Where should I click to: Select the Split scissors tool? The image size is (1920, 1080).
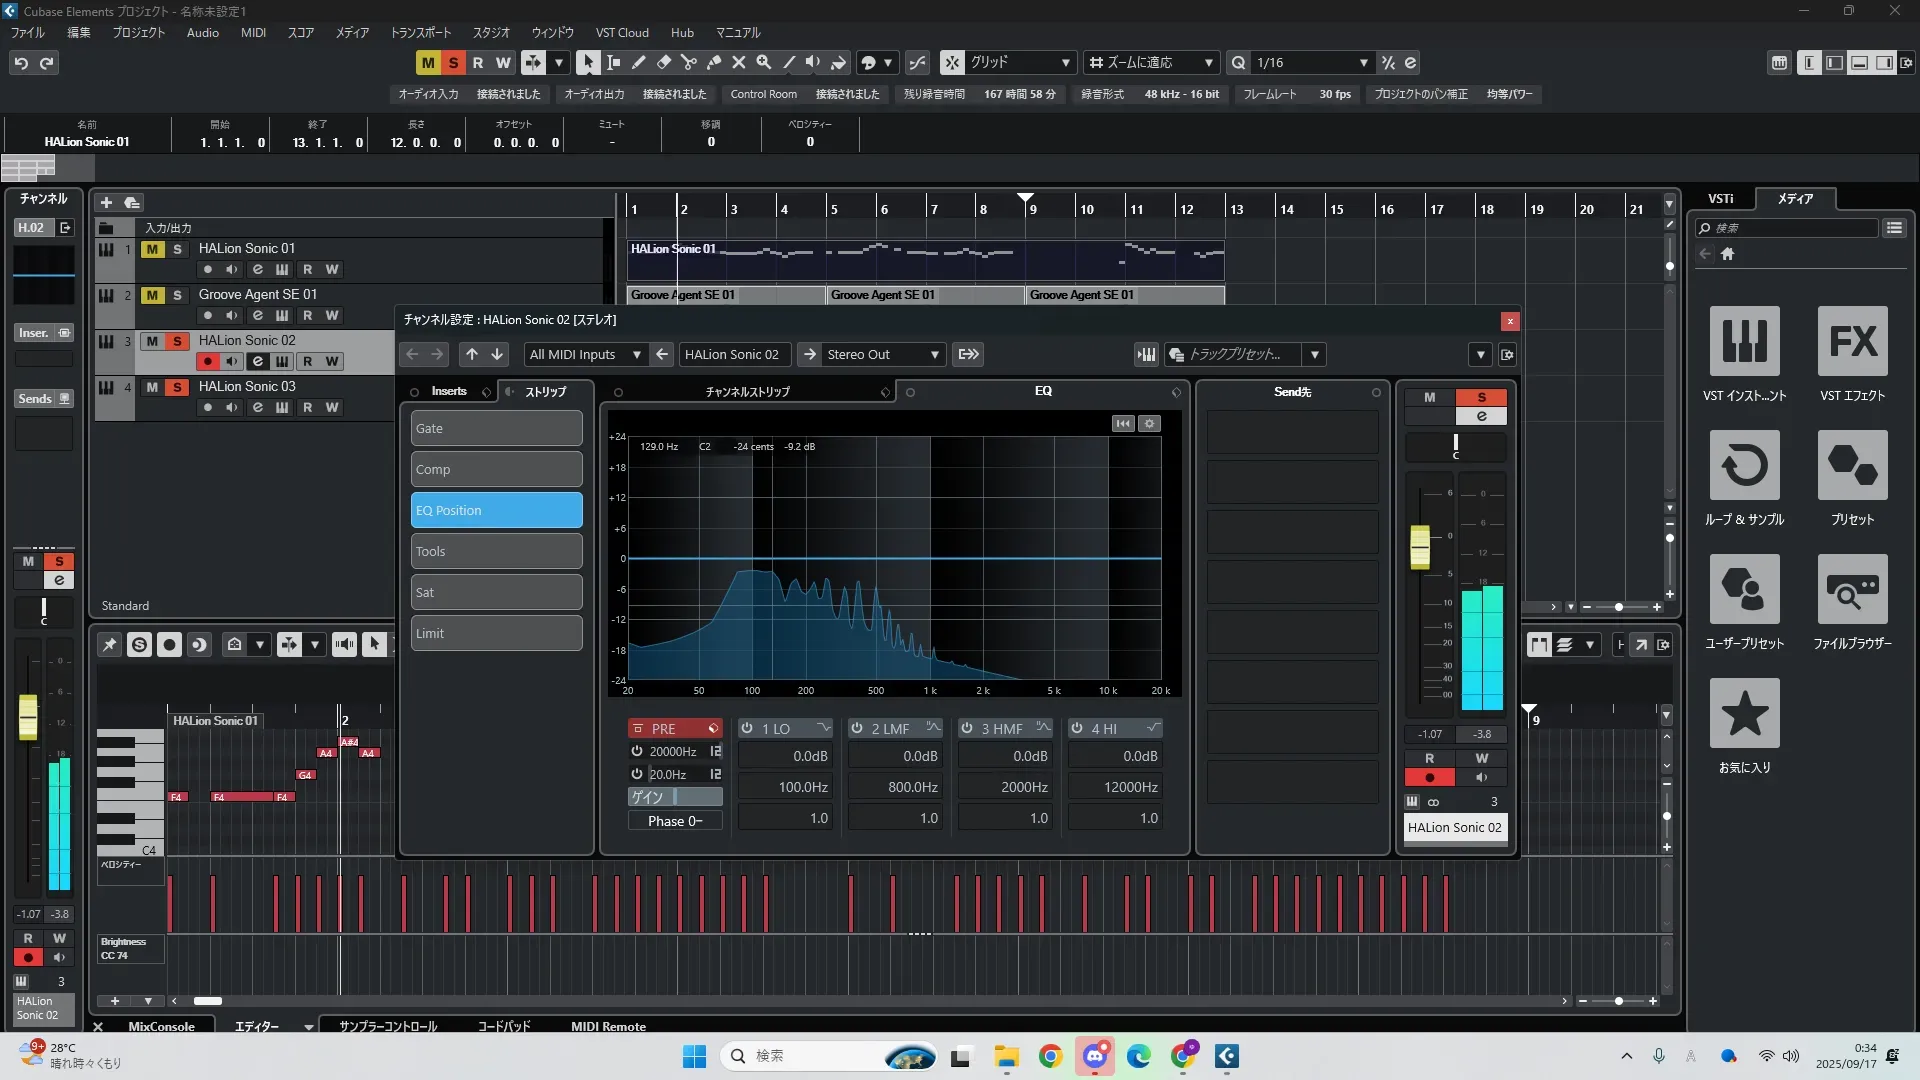[689, 62]
